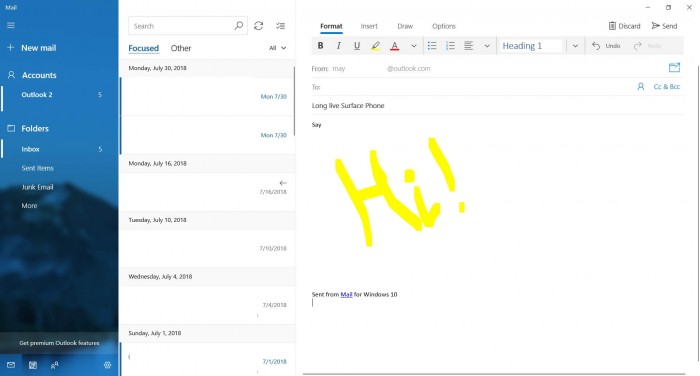The image size is (700, 376).
Task: Open the message dated 7/4/2018
Action: click(207, 305)
